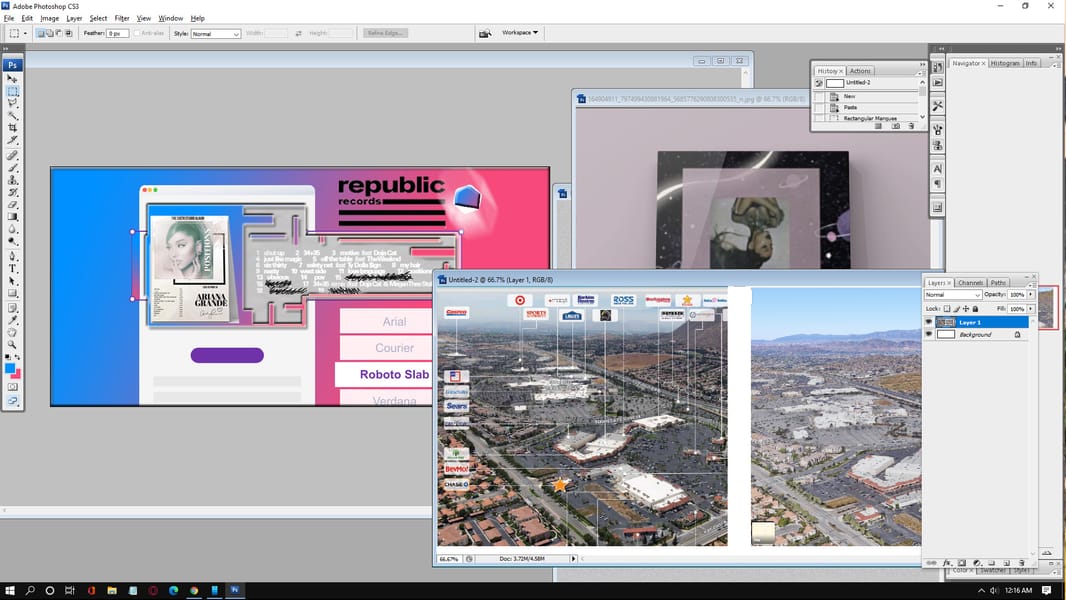Choose Add to selection mode option
The image size is (1066, 600).
50,33
